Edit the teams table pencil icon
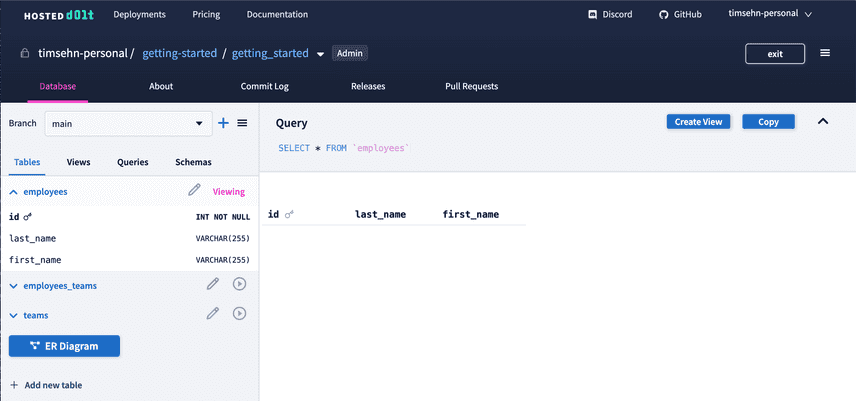856x401 pixels. click(x=212, y=314)
